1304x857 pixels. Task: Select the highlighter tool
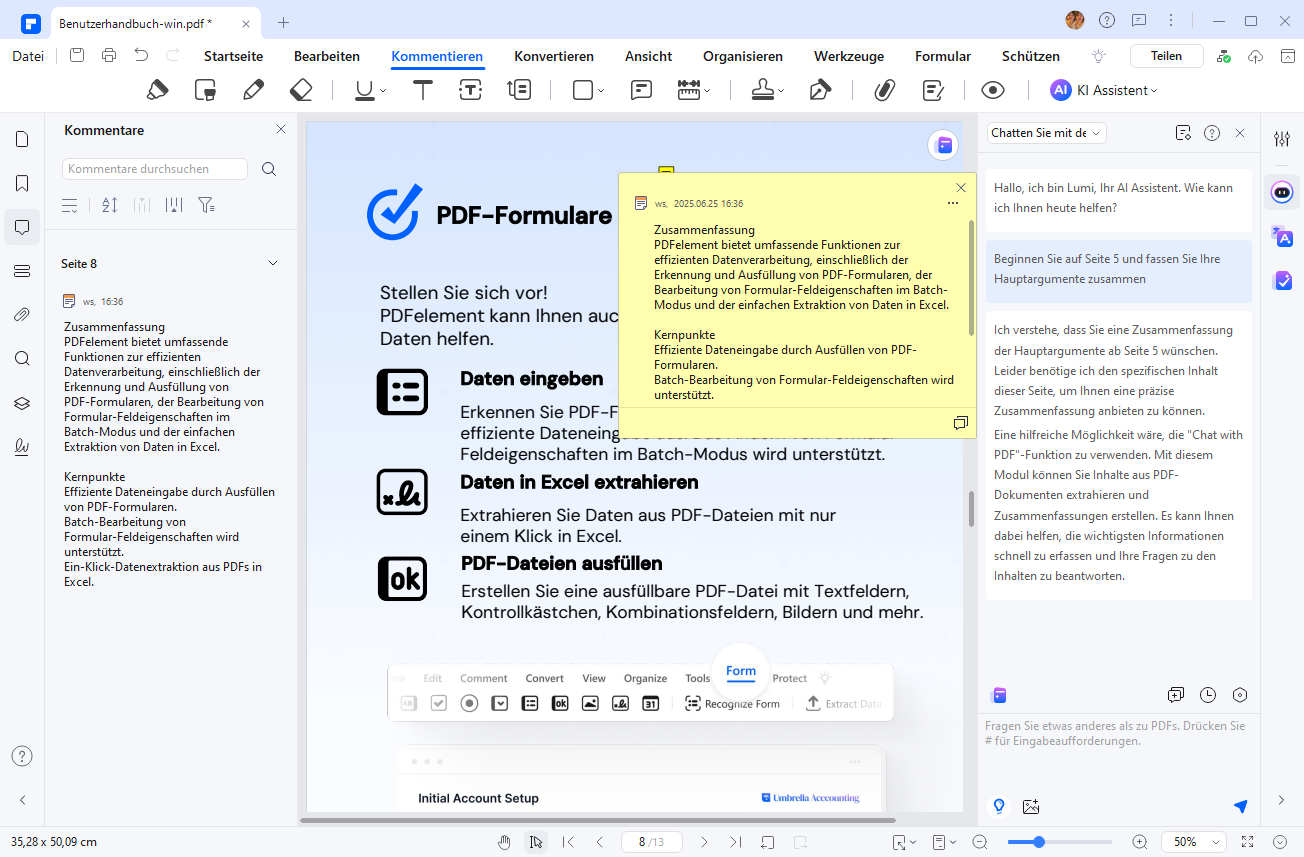[x=158, y=90]
